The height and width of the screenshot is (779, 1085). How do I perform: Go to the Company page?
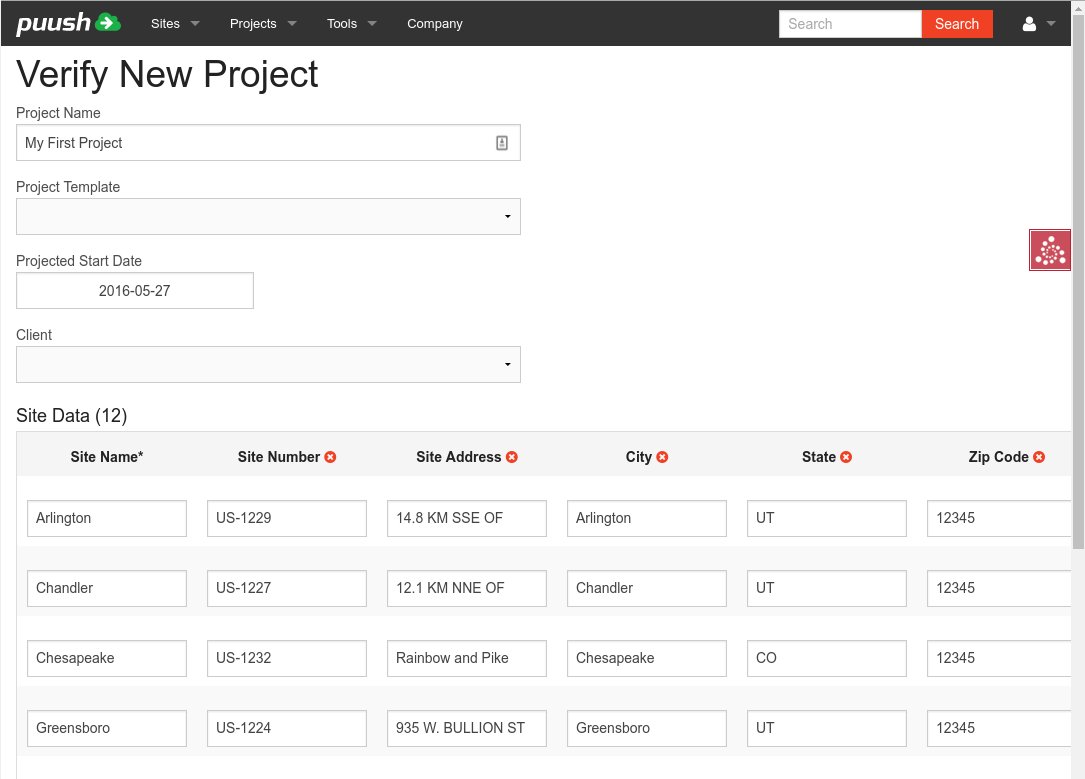[434, 24]
